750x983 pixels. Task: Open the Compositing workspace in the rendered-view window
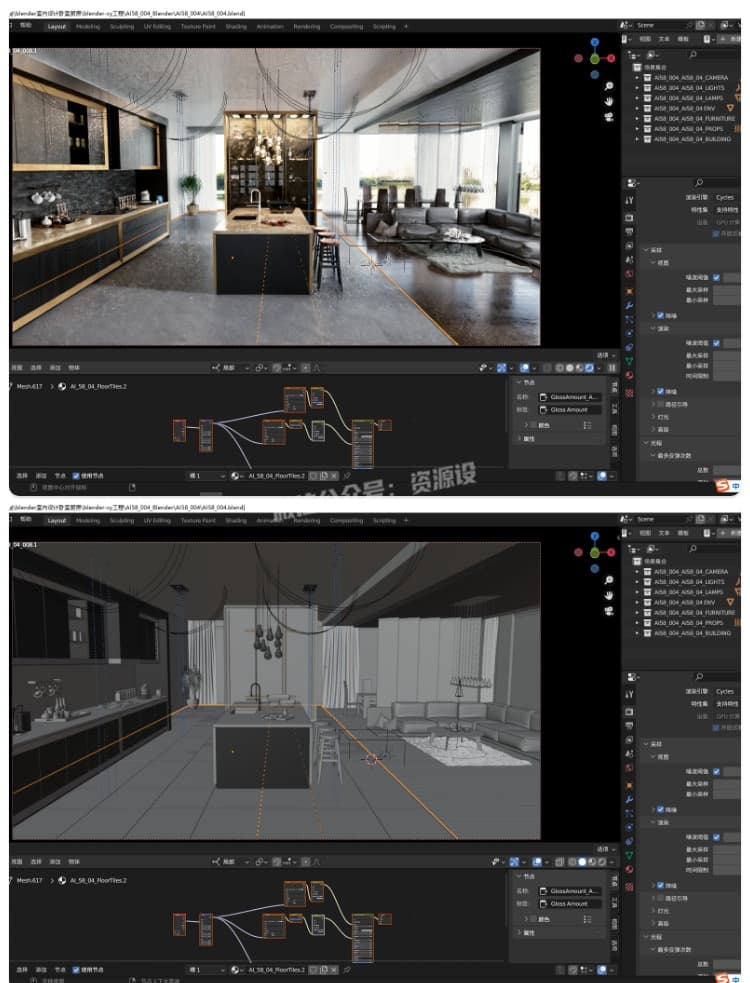point(346,26)
